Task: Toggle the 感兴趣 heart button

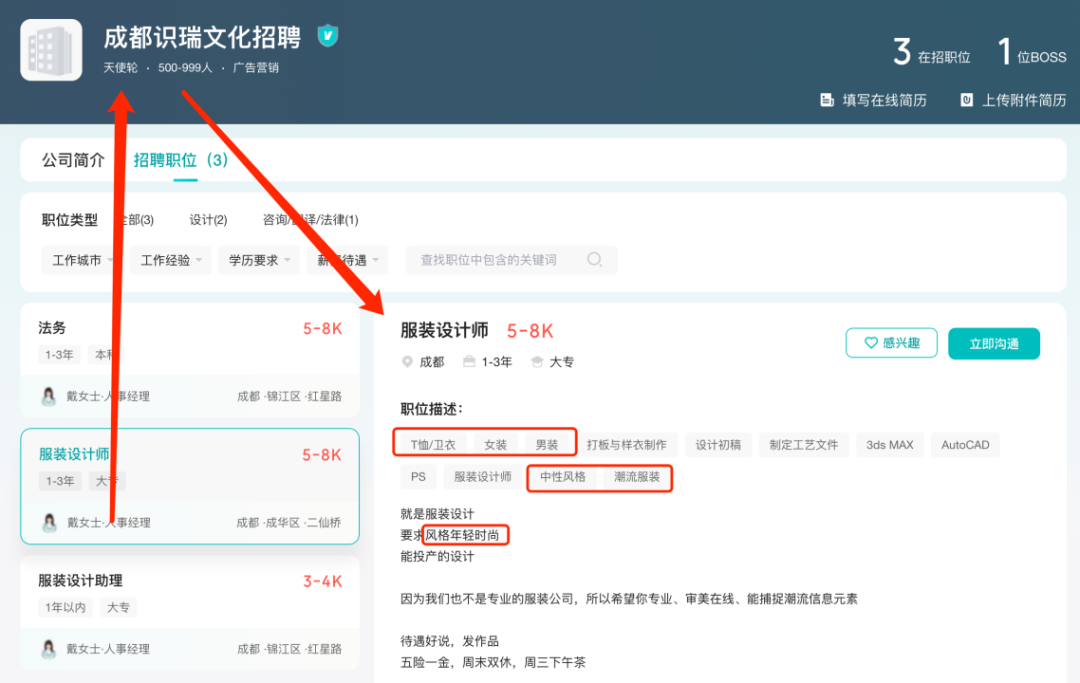Action: pos(891,343)
